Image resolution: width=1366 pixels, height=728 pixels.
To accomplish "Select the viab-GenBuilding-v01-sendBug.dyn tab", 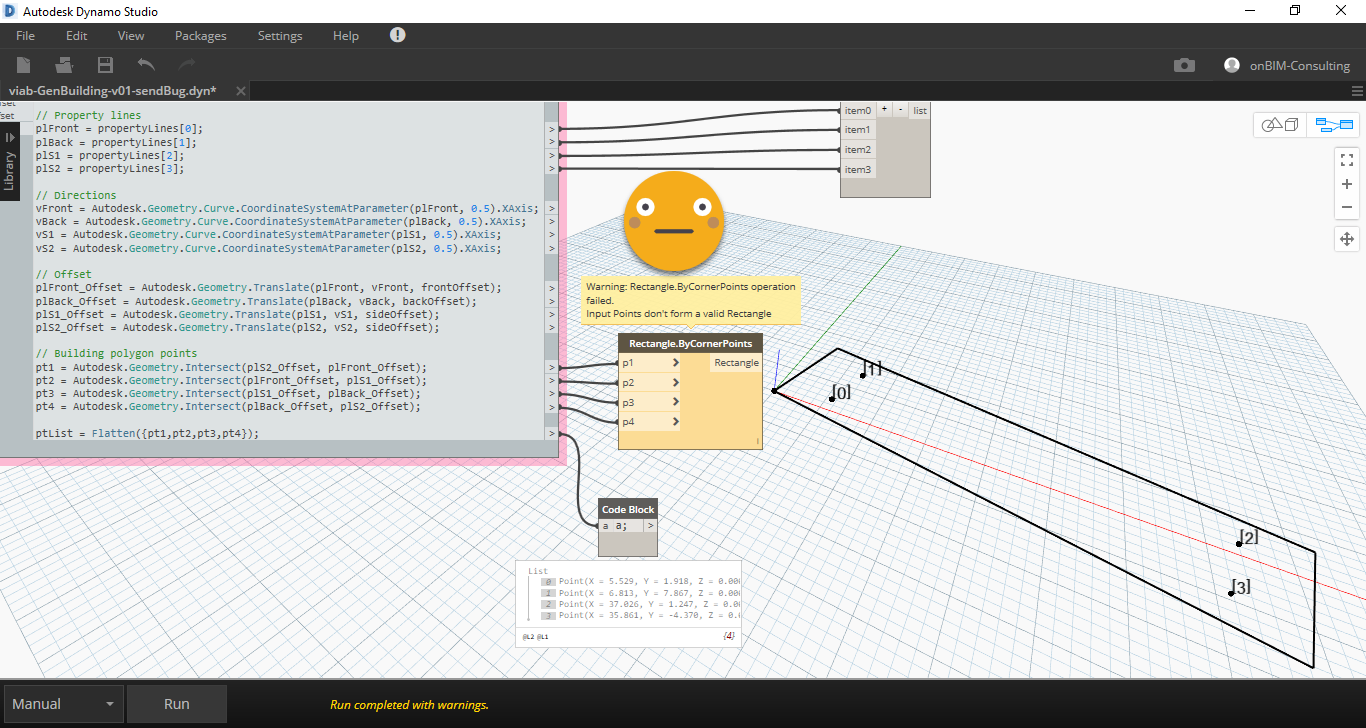I will coord(112,90).
